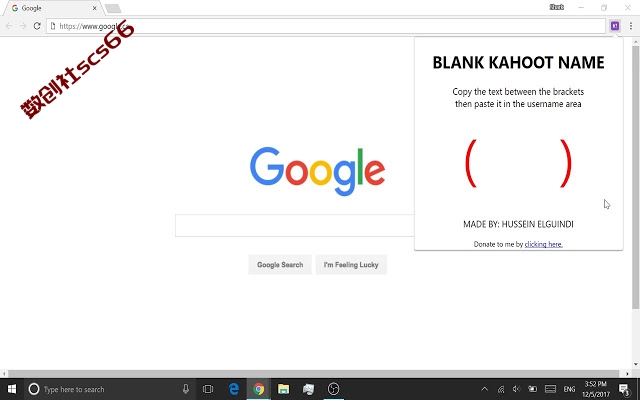The image size is (640, 400).
Task: Go forward to next page
Action: (23, 26)
